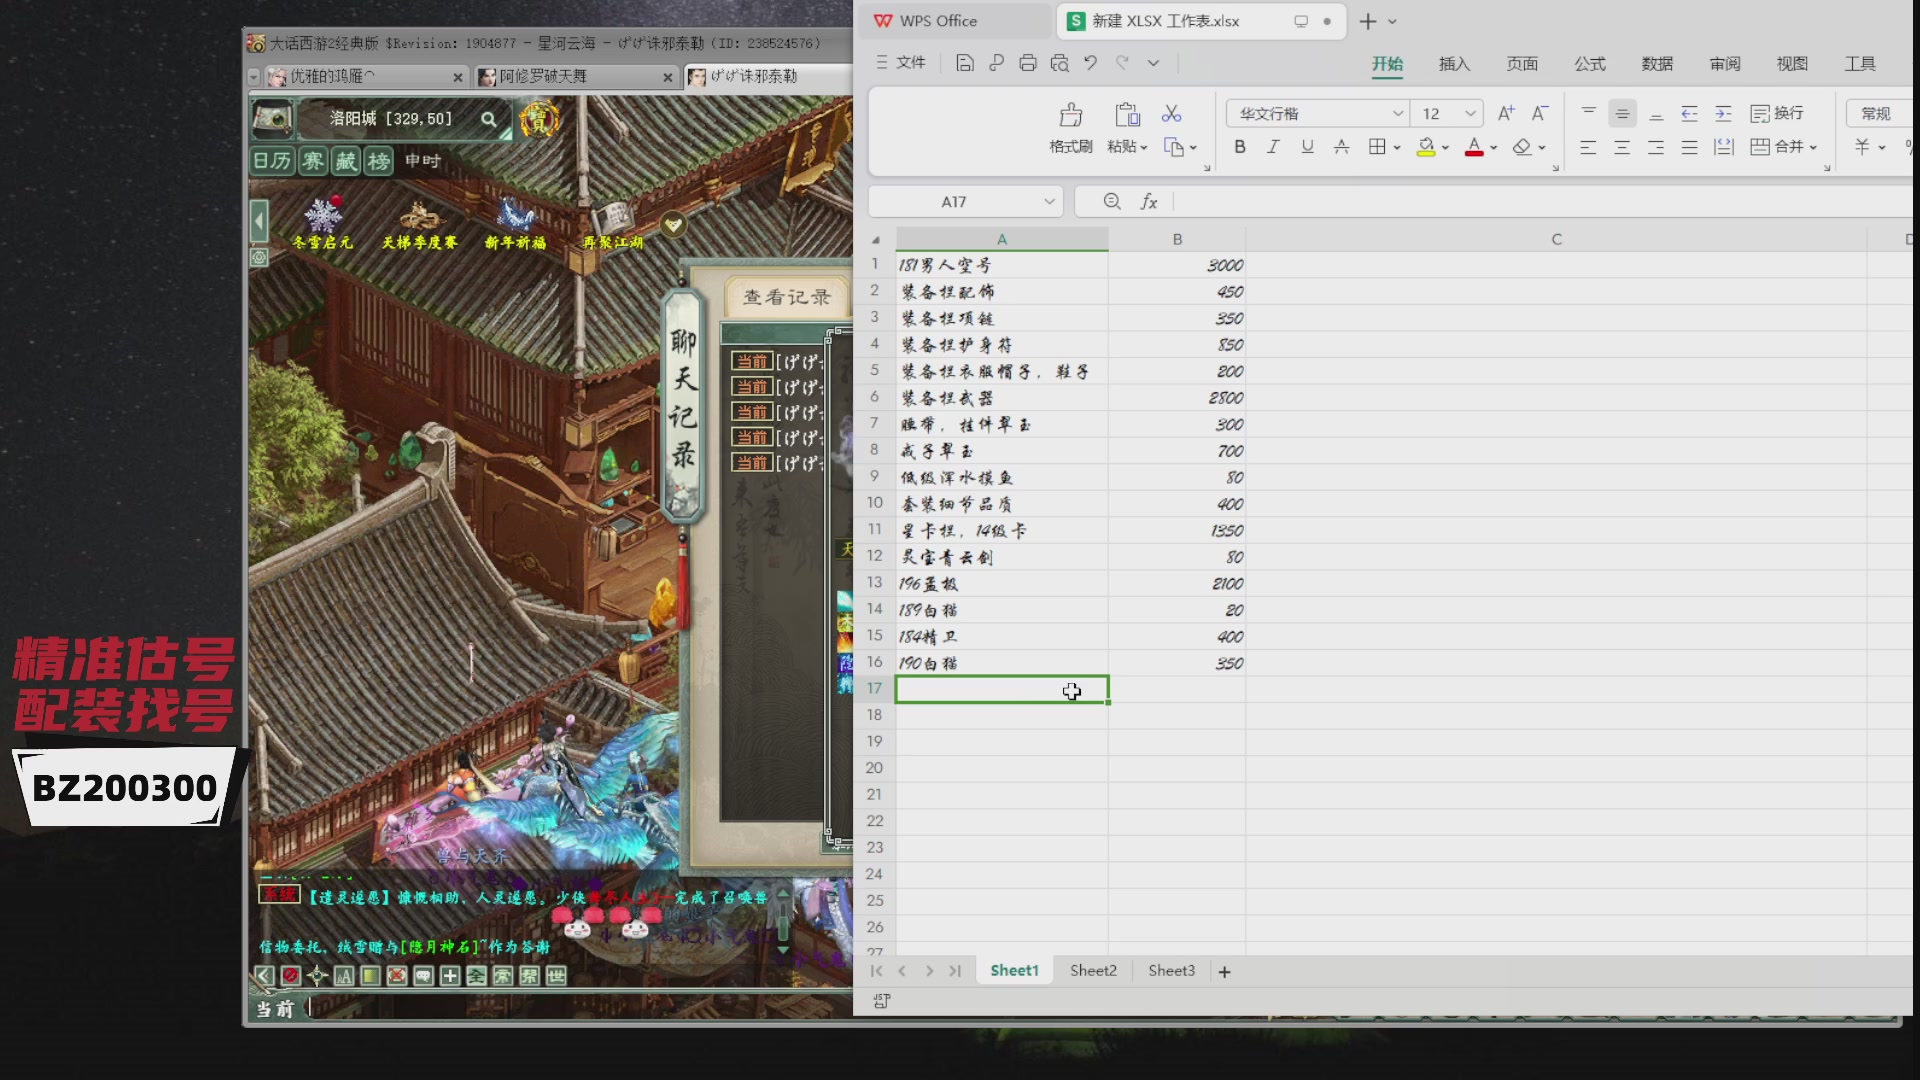Click the Save icon in quick toolbar
This screenshot has height=1080, width=1920.
click(964, 63)
